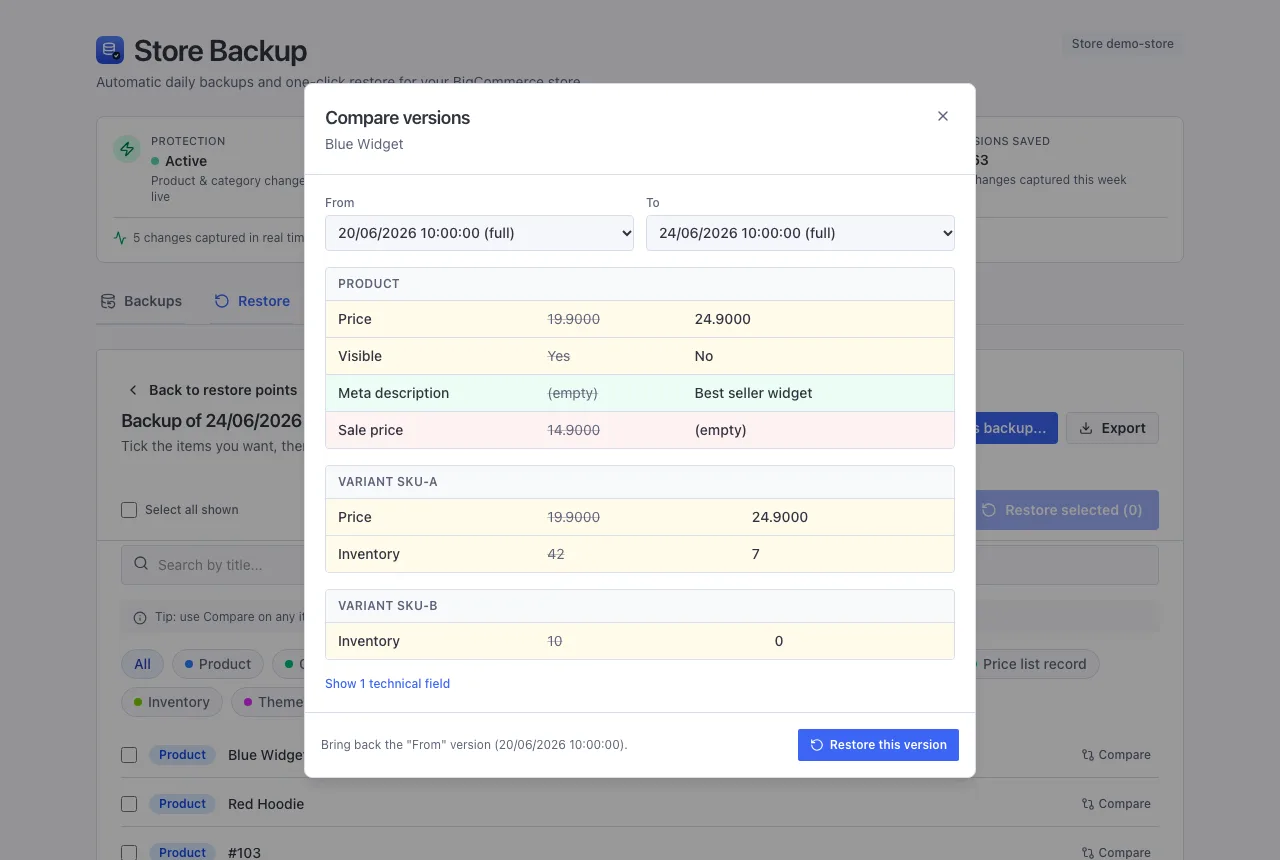Click the compare icon on Blue Widget row
This screenshot has width=1280, height=860.
pyautogui.click(x=1088, y=755)
